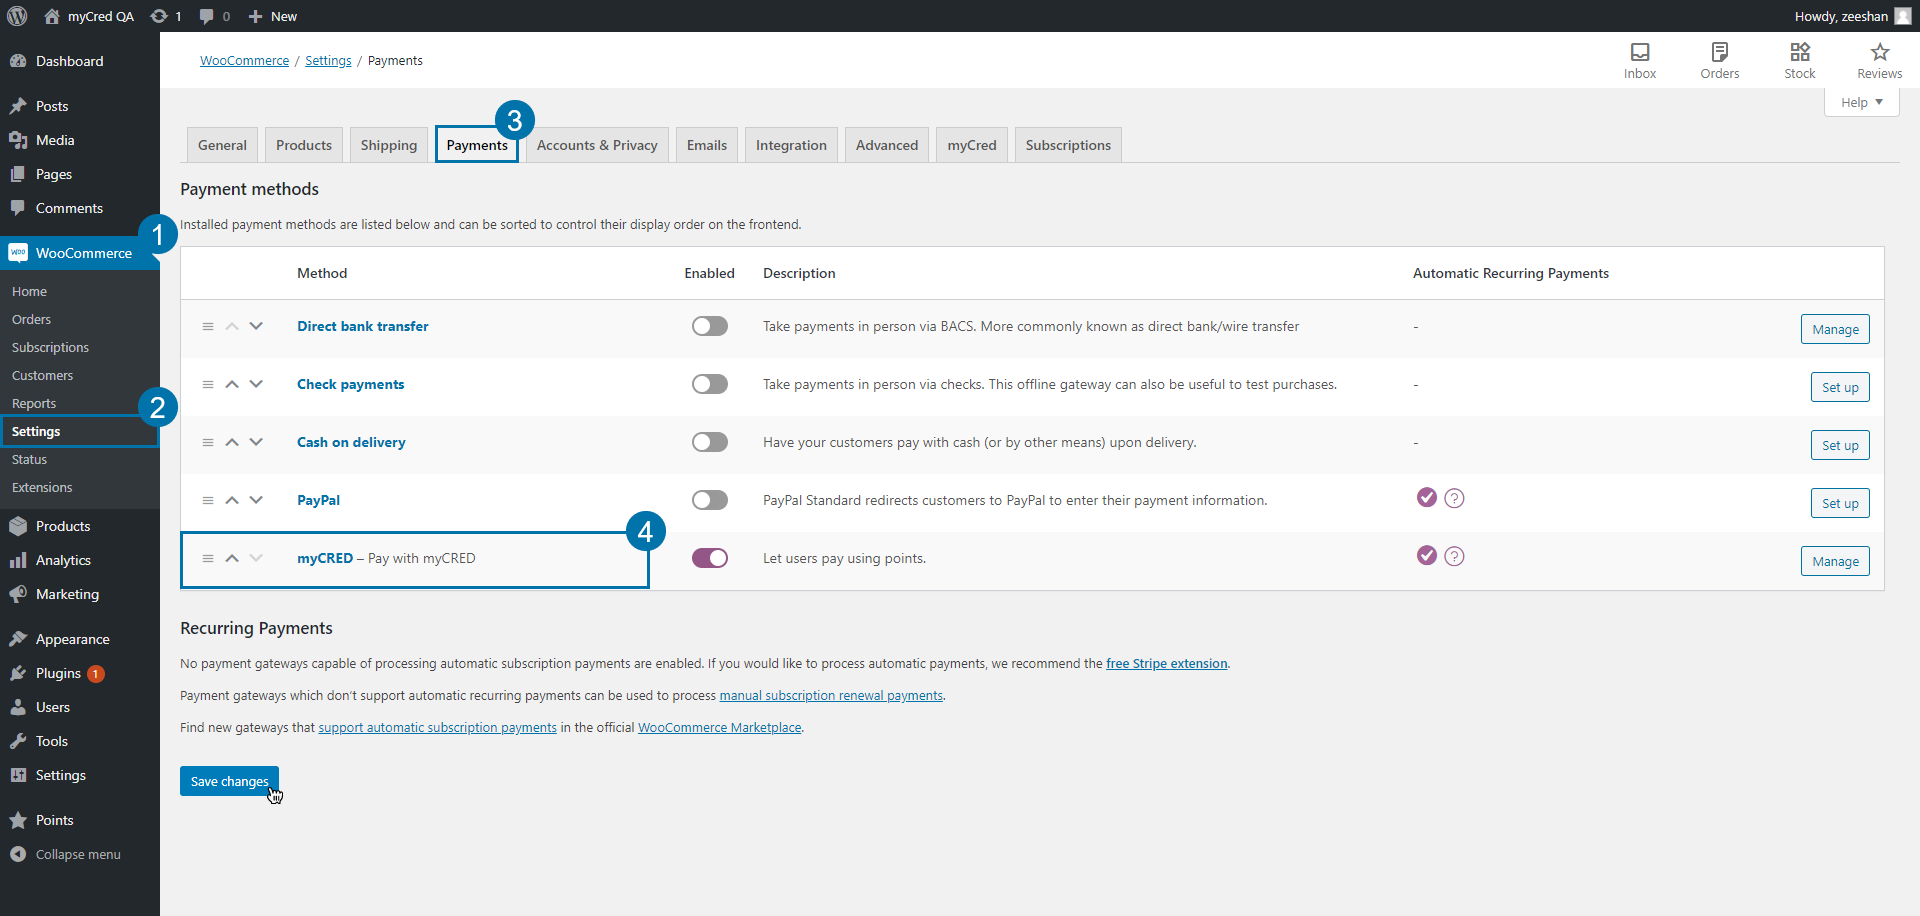Open the Reviews star icon
Screen dimensions: 1920x916
pos(1880,52)
